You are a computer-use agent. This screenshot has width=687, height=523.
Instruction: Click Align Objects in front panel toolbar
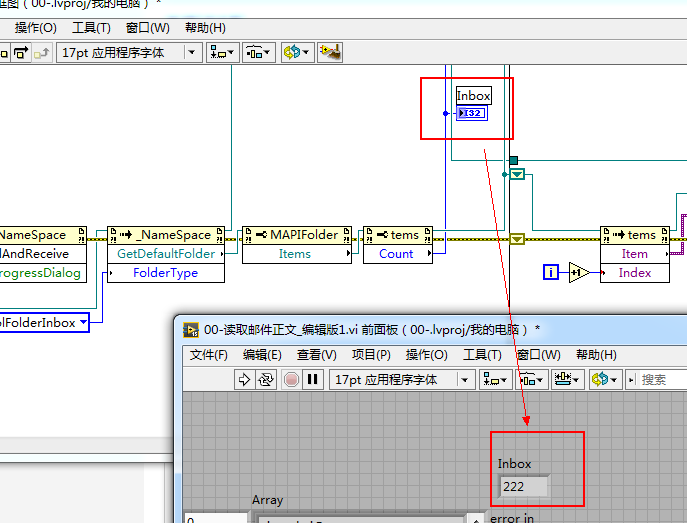[496, 379]
